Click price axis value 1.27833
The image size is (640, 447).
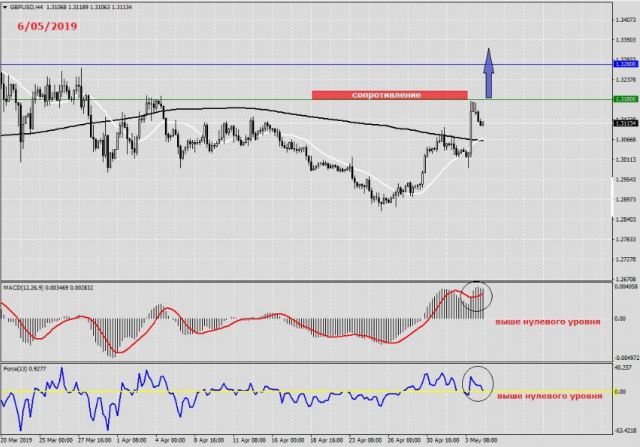coord(626,239)
